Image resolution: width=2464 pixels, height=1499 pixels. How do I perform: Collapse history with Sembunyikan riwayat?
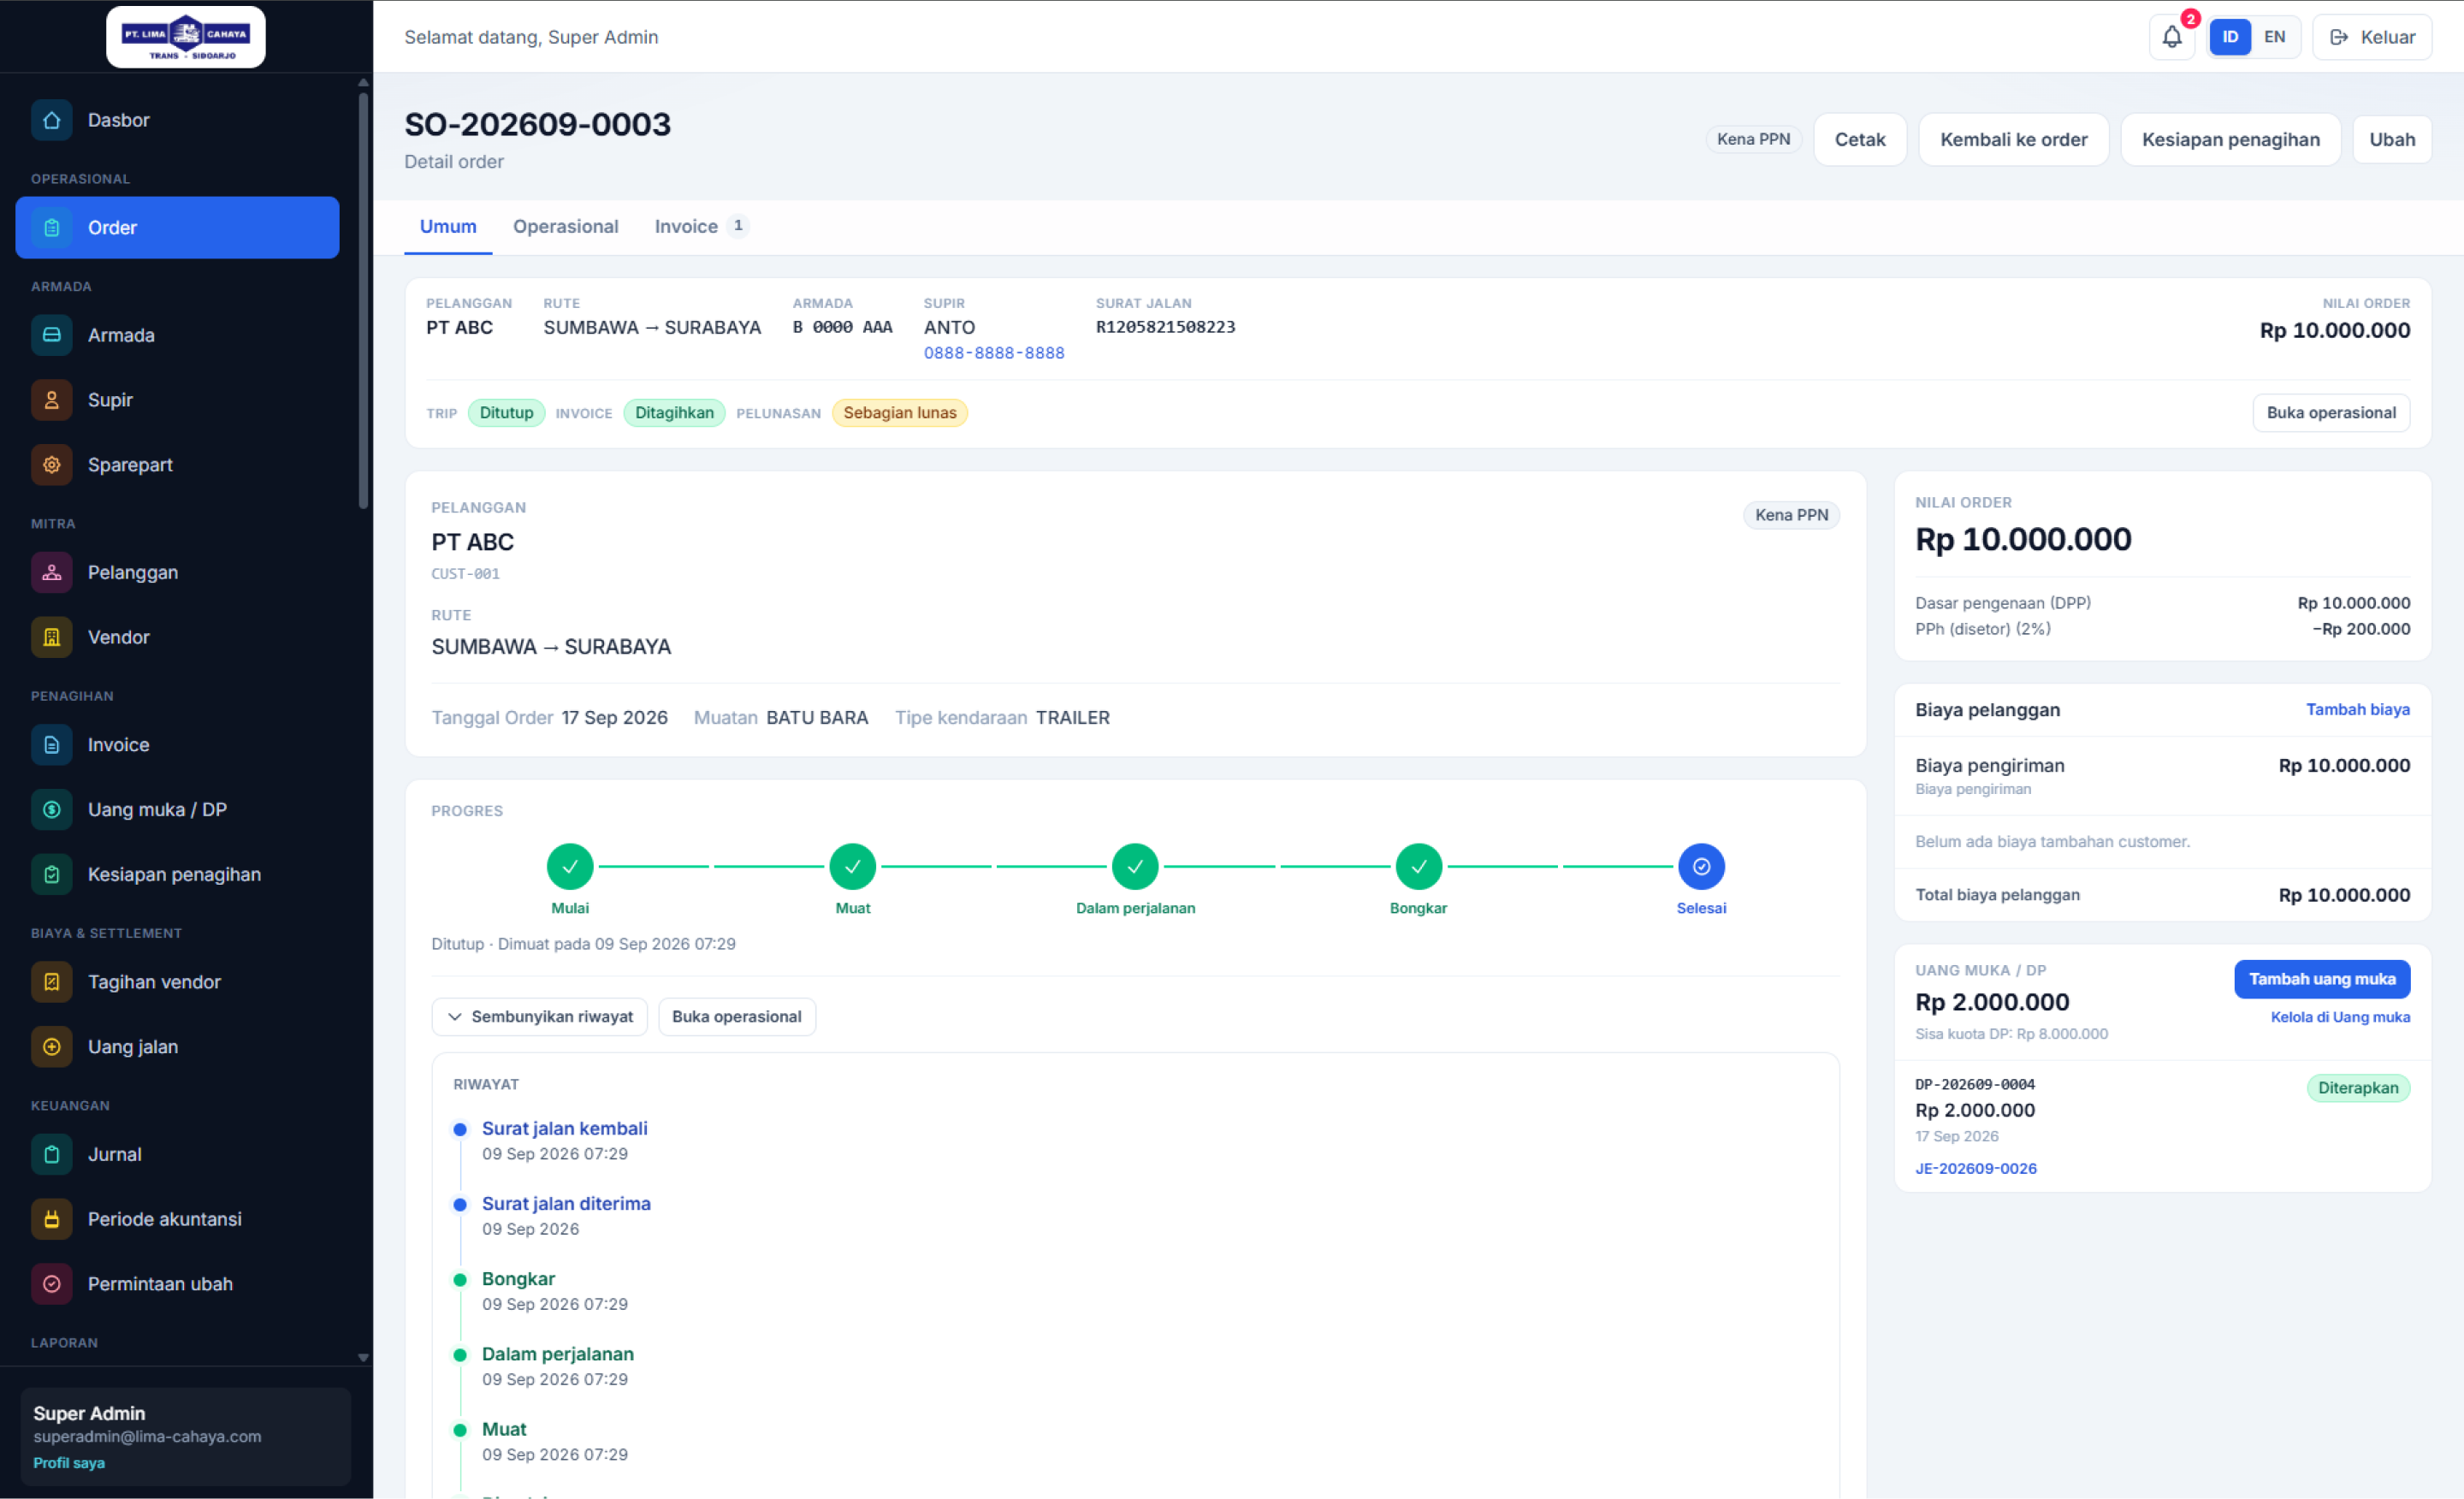click(540, 1017)
